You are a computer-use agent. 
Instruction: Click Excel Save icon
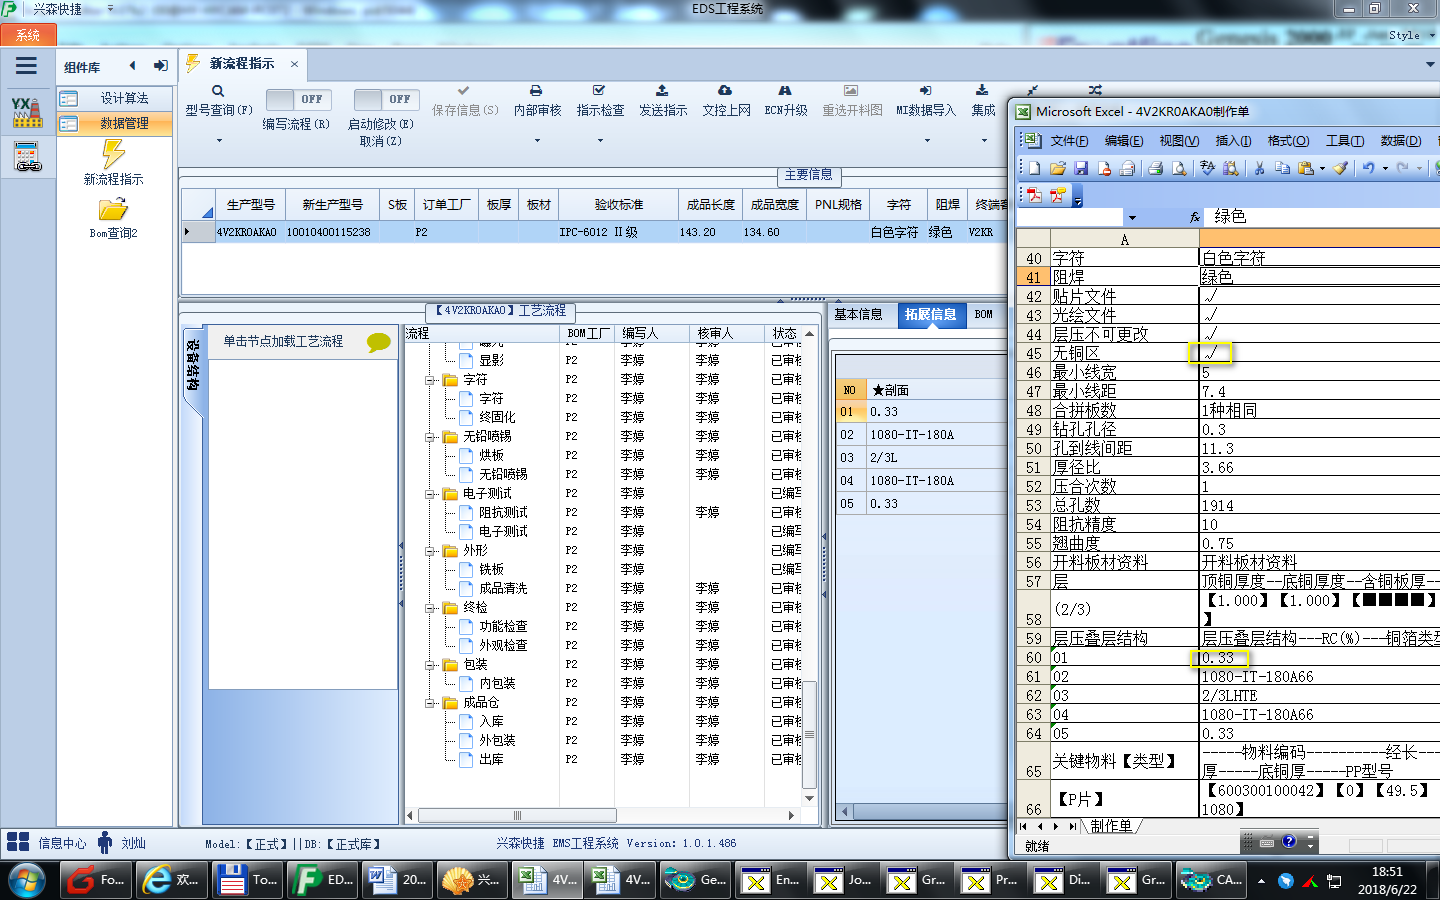click(1080, 168)
